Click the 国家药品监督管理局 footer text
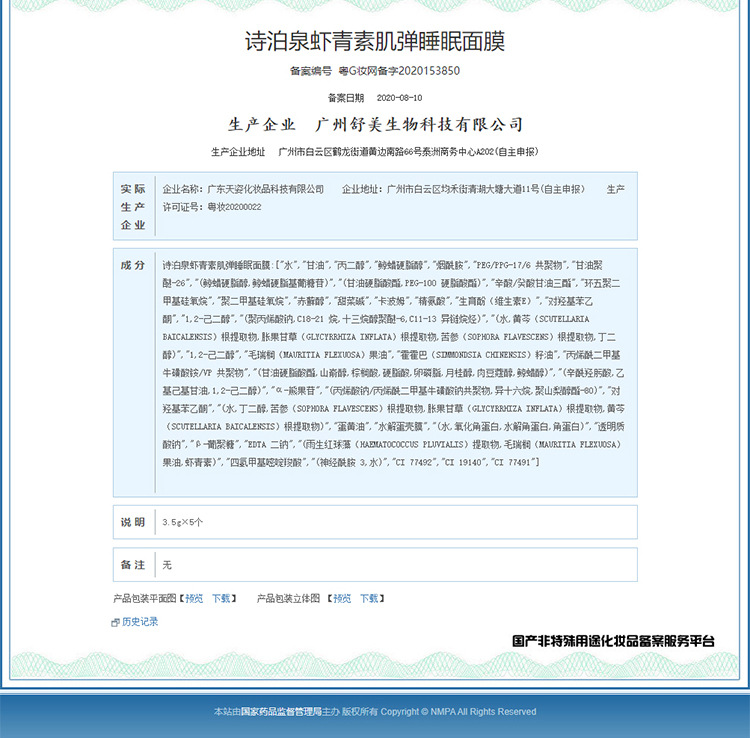Viewport: 750px width, 738px height. coord(281,712)
